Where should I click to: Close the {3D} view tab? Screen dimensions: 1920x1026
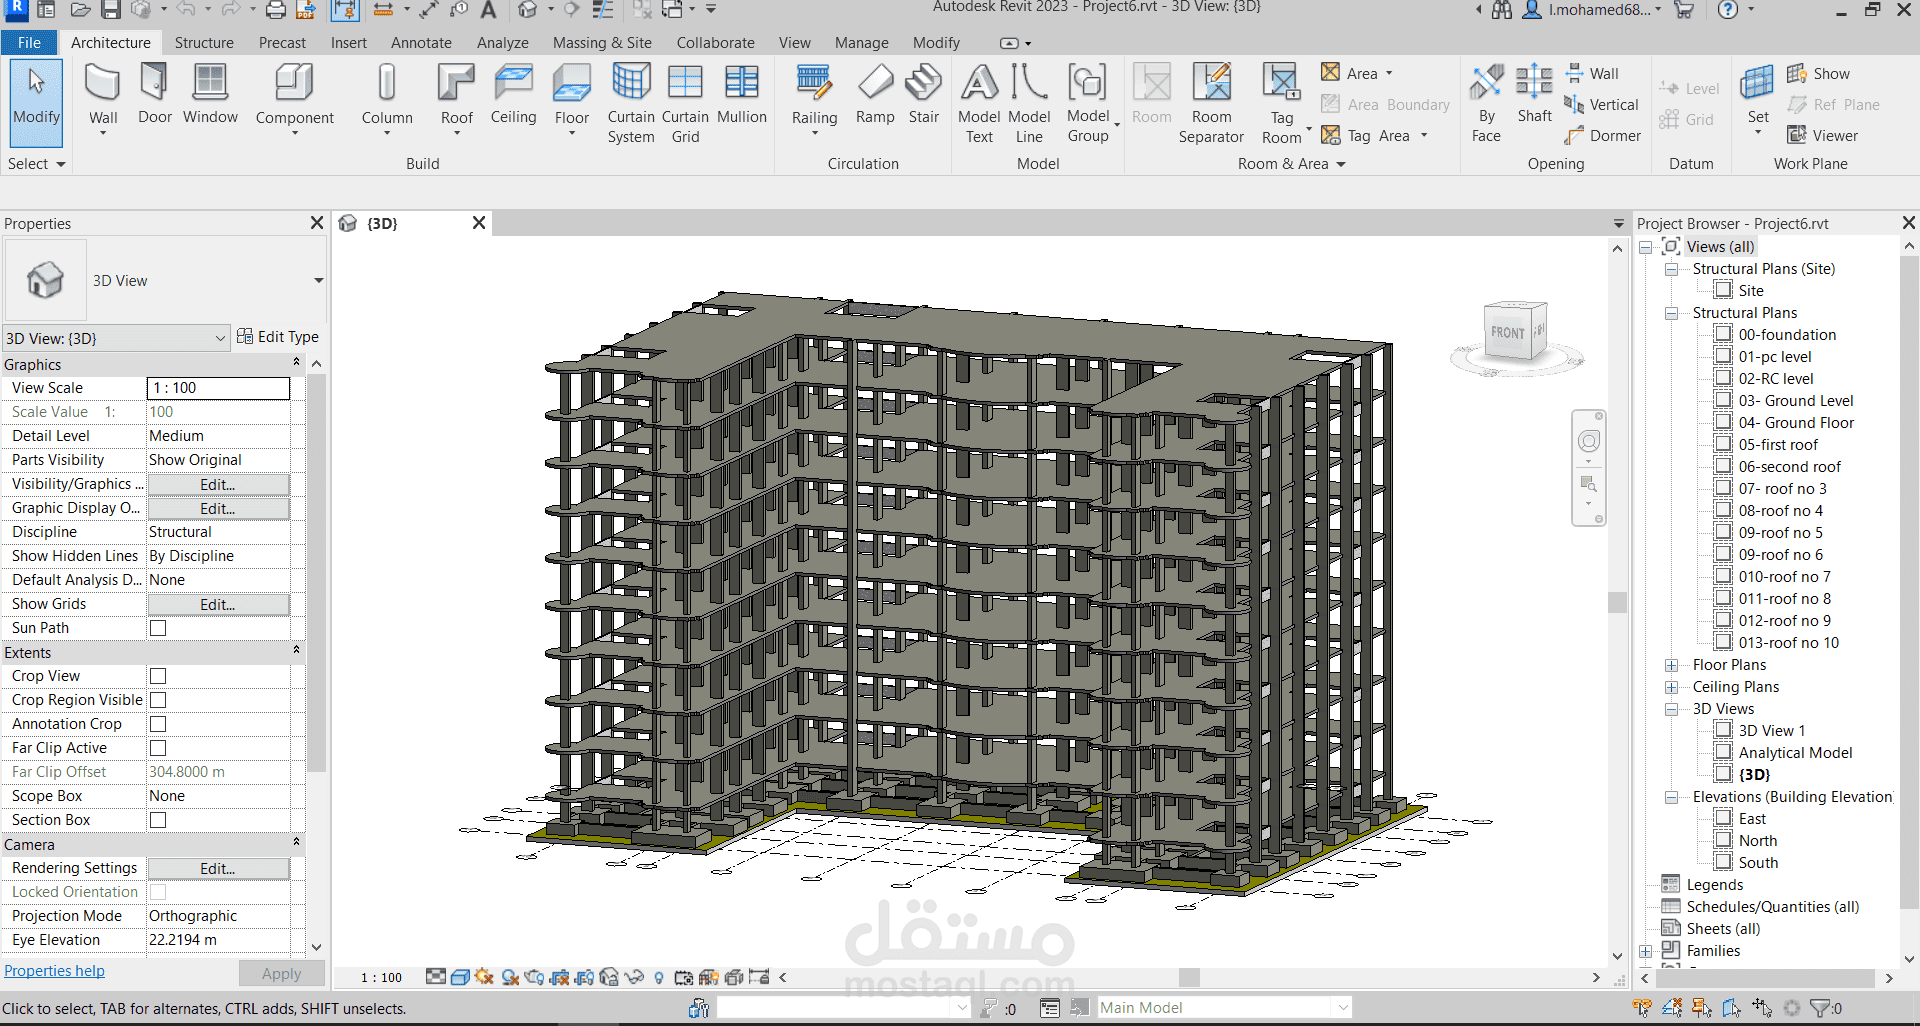(x=479, y=223)
